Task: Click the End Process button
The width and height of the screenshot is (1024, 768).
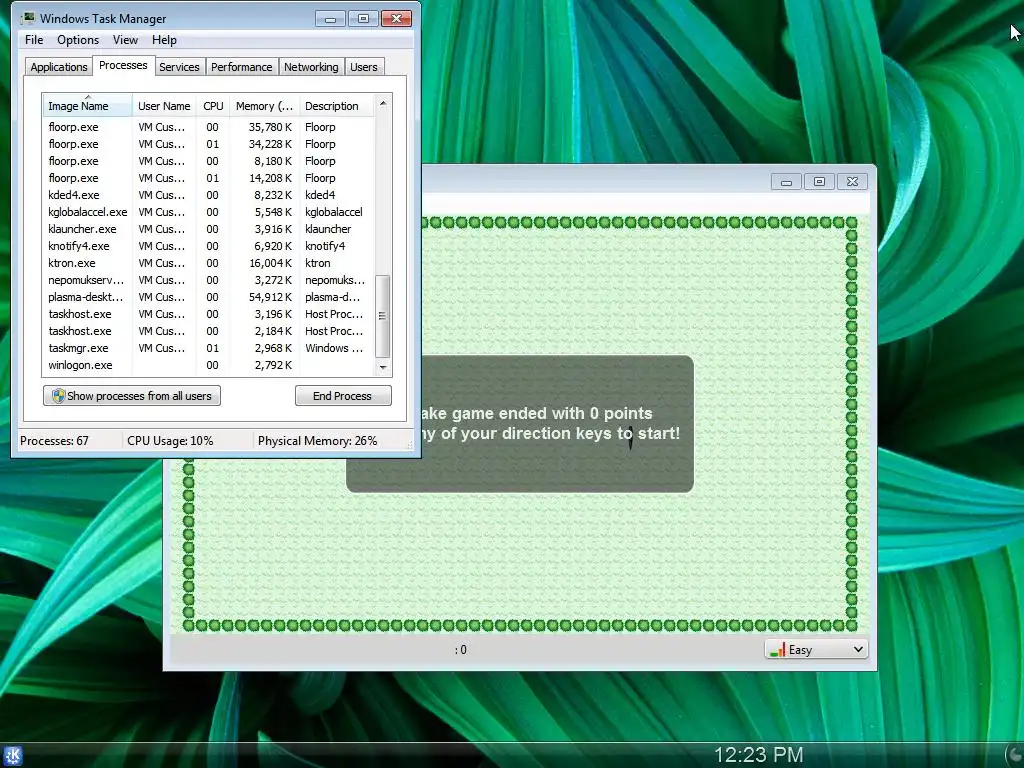Action: point(343,396)
